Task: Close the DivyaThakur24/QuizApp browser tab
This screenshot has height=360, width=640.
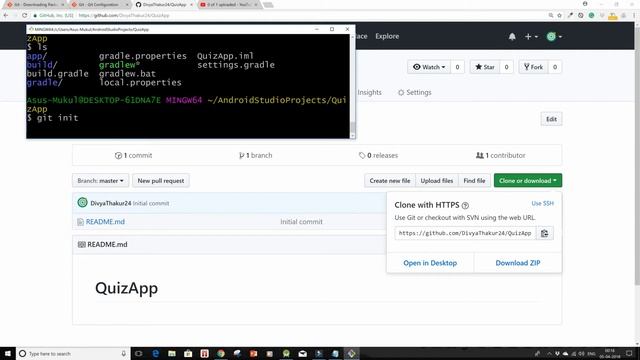Action: click(191, 4)
